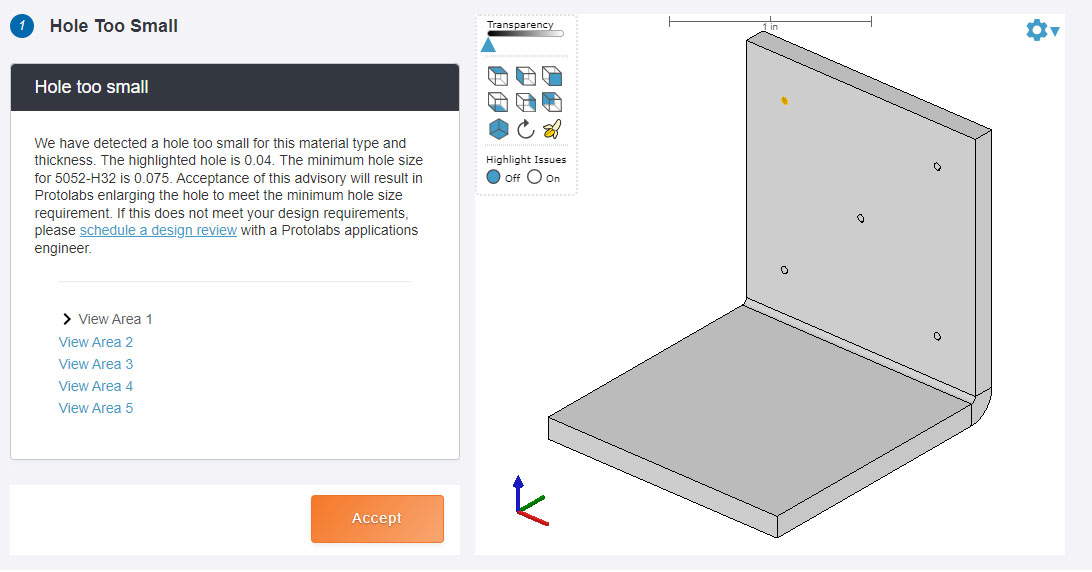Click the Transparency slider handle

tap(488, 44)
